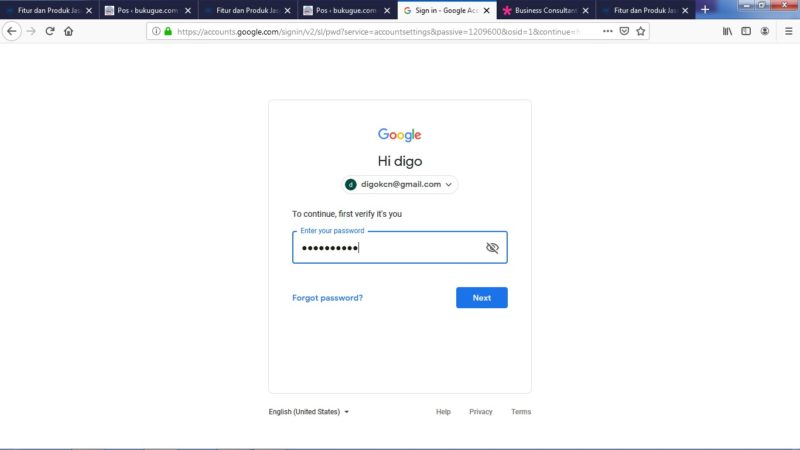Open the Privacy link

point(481,412)
